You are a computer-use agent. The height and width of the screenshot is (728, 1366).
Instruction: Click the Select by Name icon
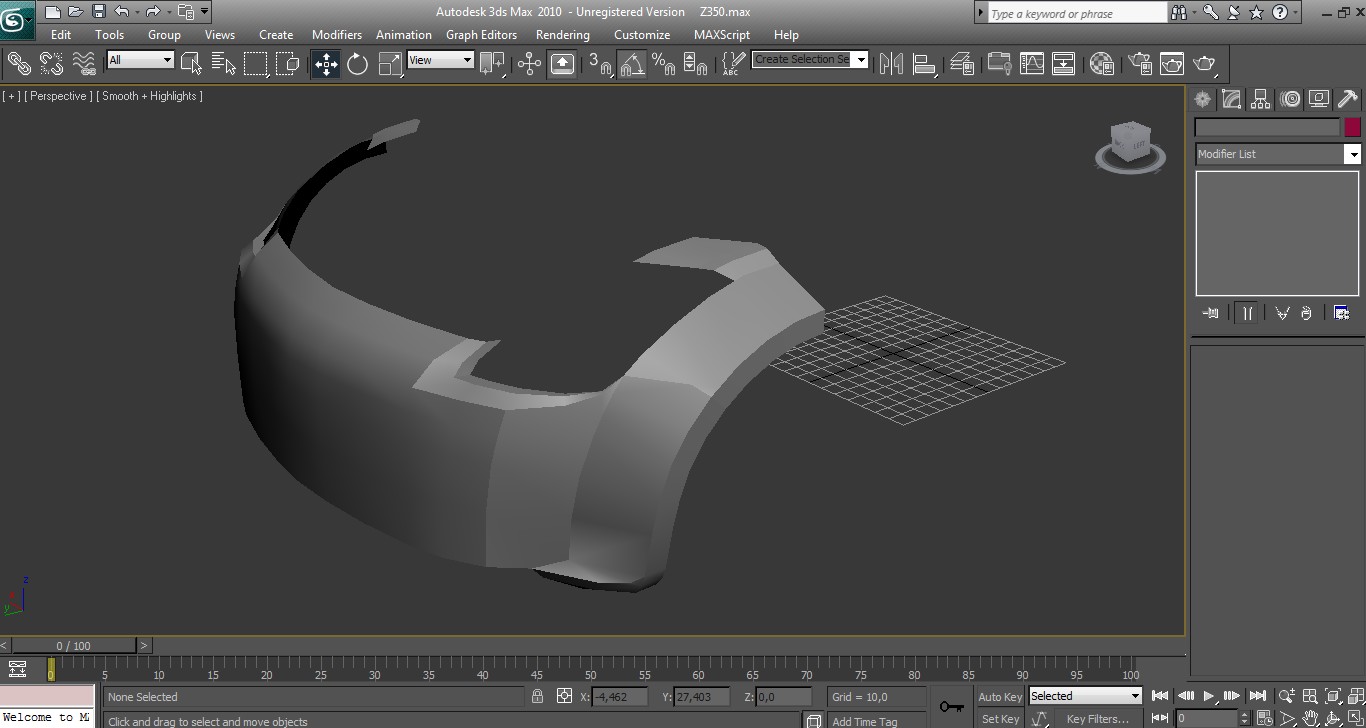pos(223,65)
